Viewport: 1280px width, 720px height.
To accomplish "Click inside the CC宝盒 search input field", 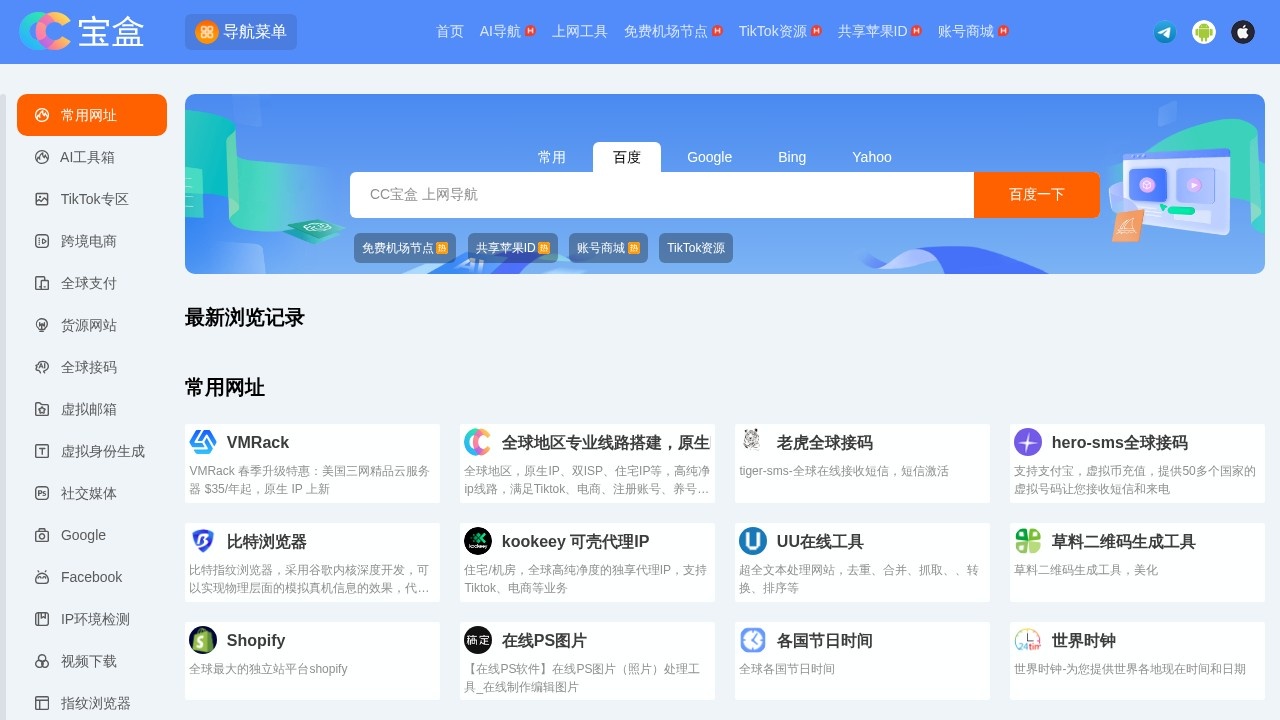I will (x=660, y=195).
